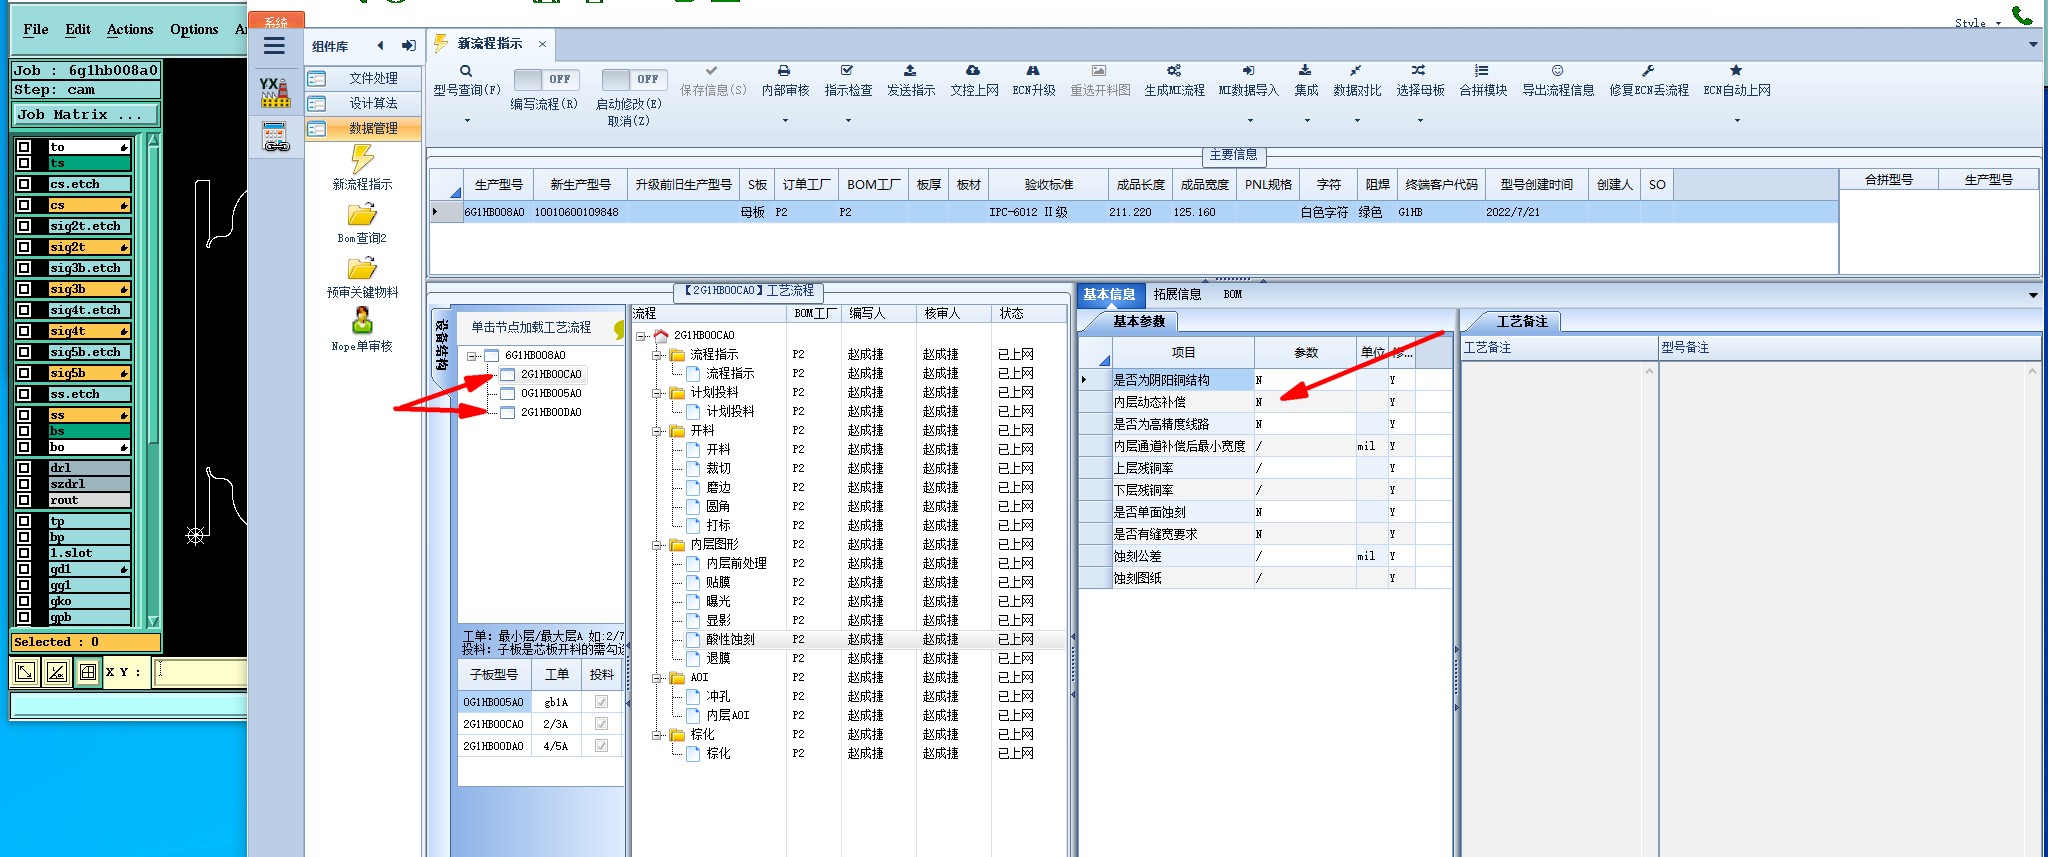
Task: Toggle the drl layer checkbox
Action: [x=24, y=468]
